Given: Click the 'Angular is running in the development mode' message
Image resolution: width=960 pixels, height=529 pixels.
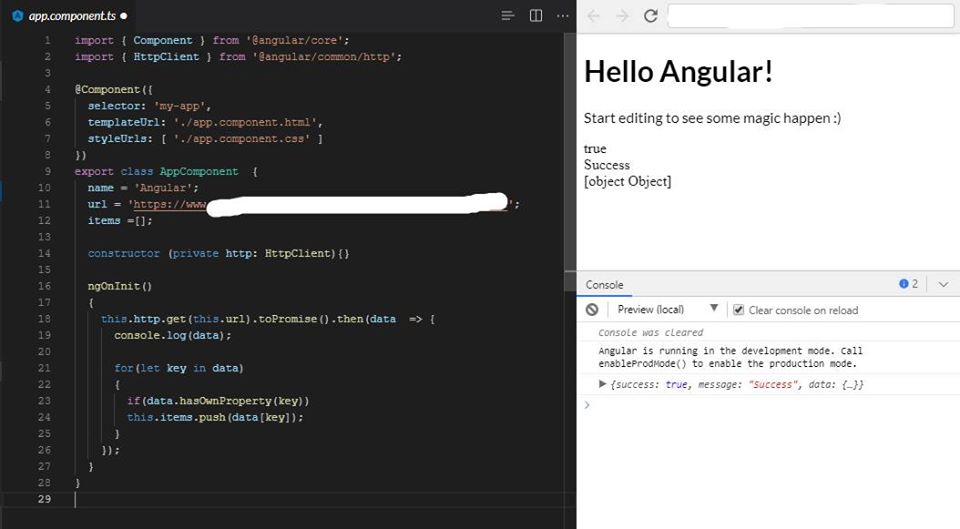Looking at the screenshot, I should click(x=730, y=357).
